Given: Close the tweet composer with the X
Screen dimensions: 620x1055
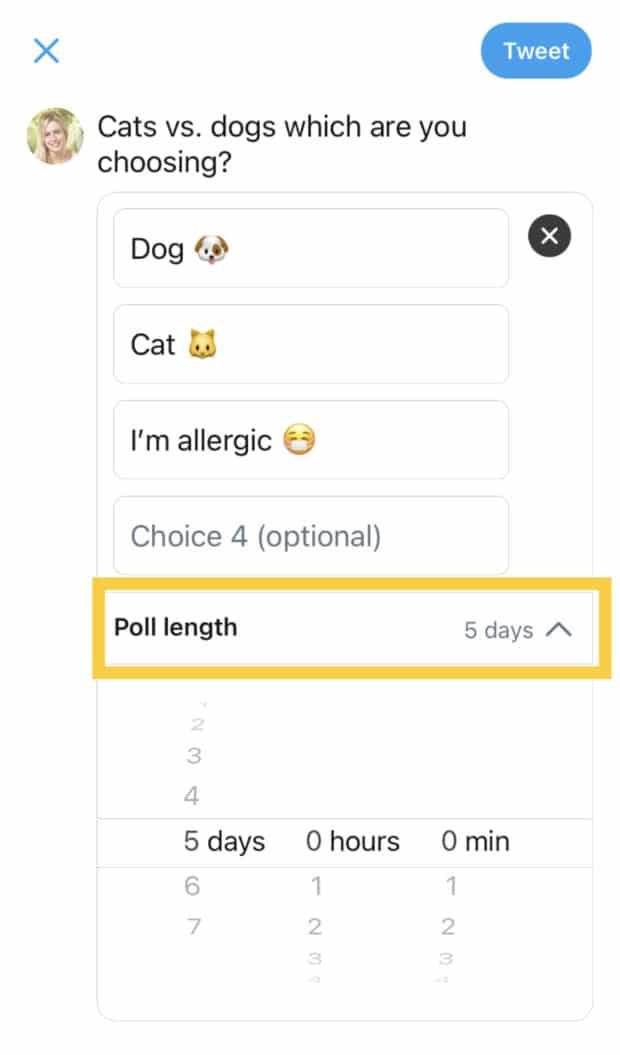Looking at the screenshot, I should point(46,51).
